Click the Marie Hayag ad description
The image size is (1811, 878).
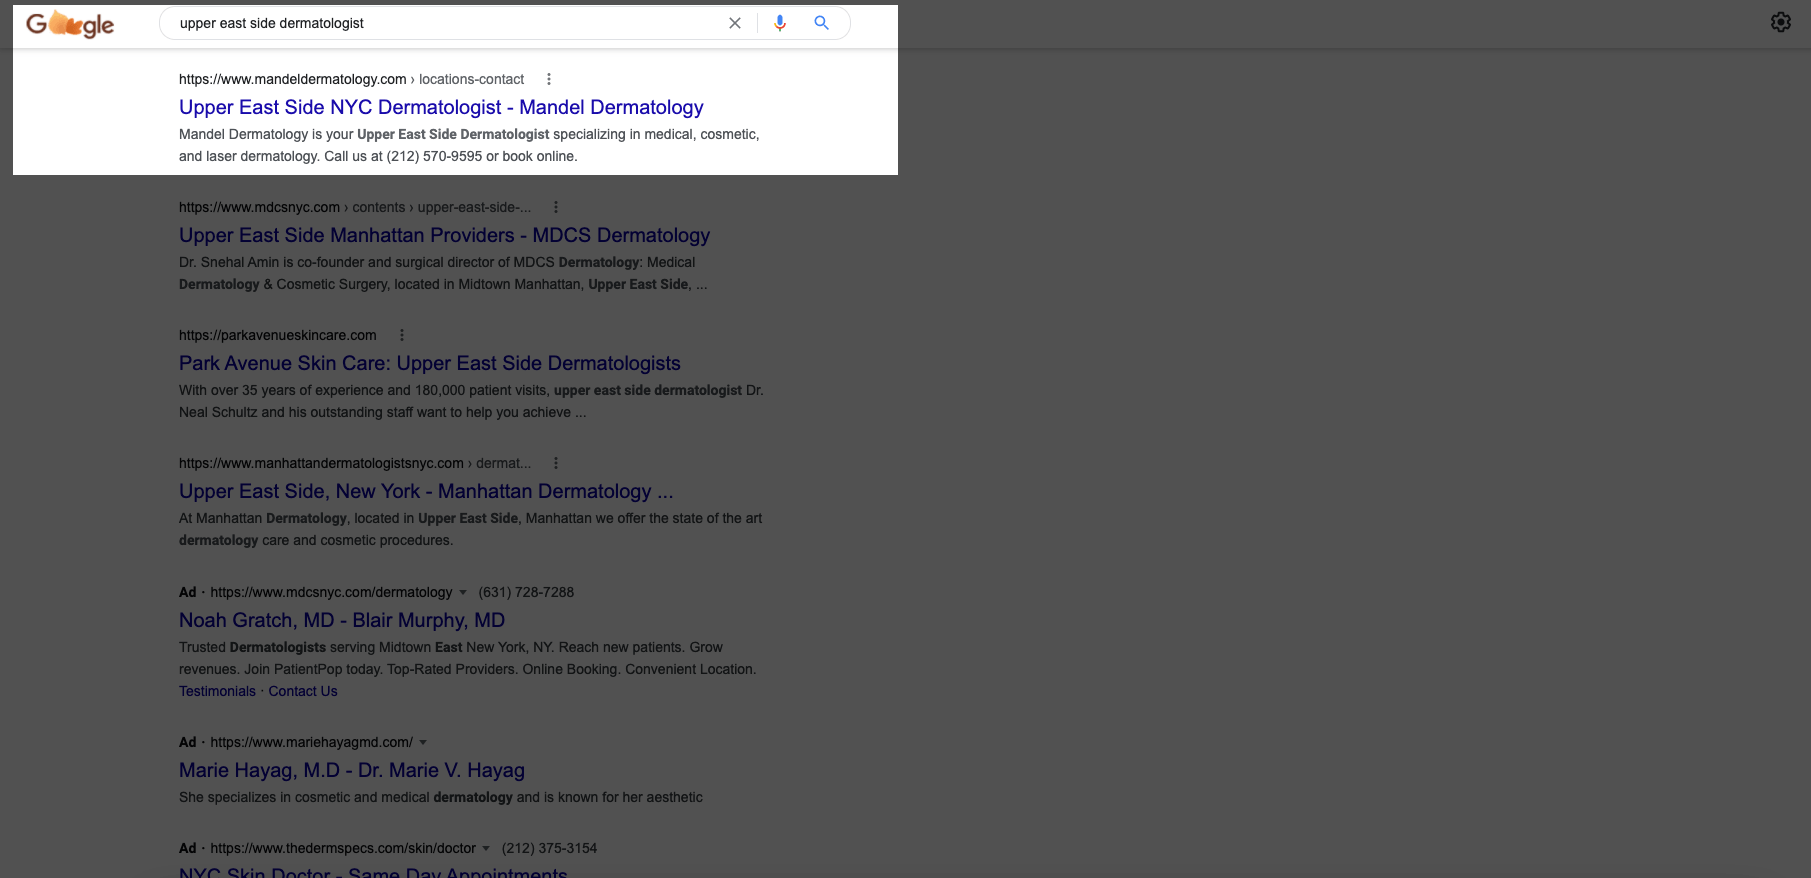(441, 797)
